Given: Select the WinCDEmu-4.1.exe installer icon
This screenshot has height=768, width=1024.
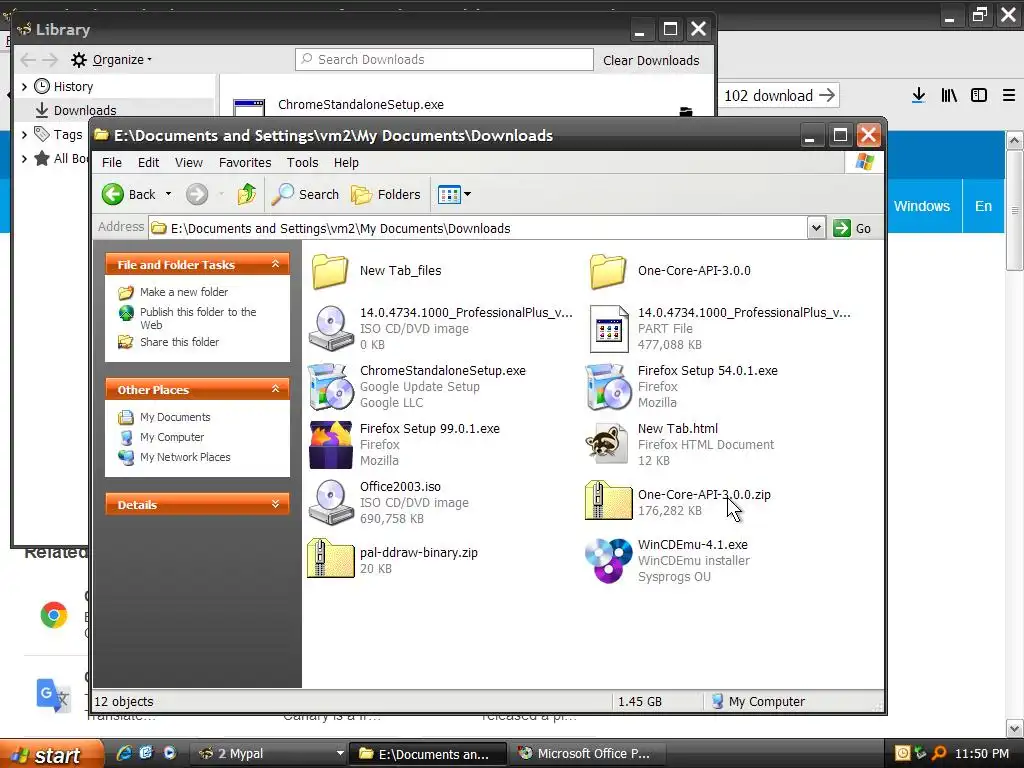Looking at the screenshot, I should (x=609, y=560).
